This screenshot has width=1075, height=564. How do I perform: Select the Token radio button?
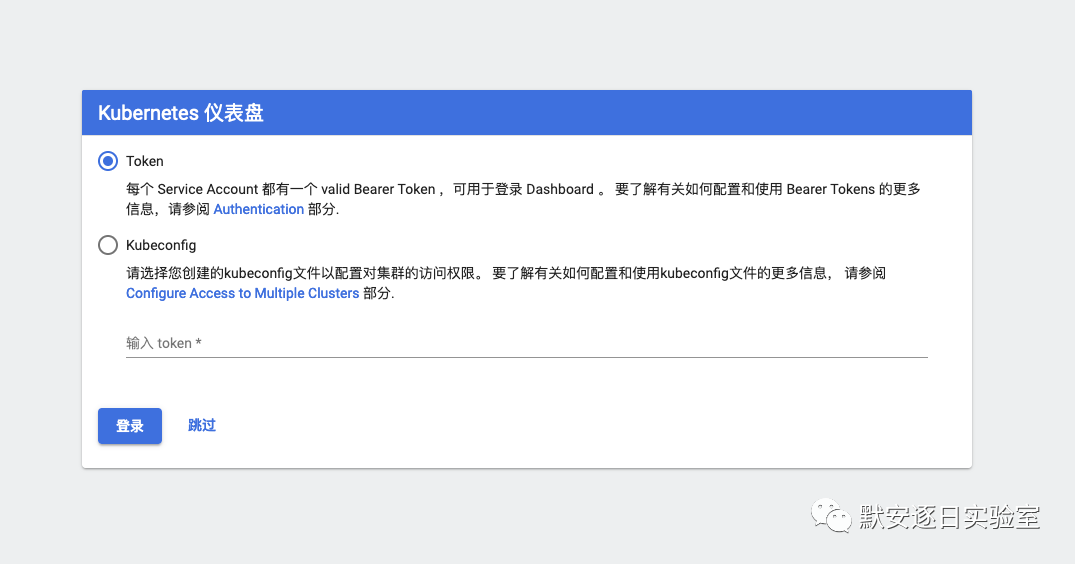[x=108, y=161]
